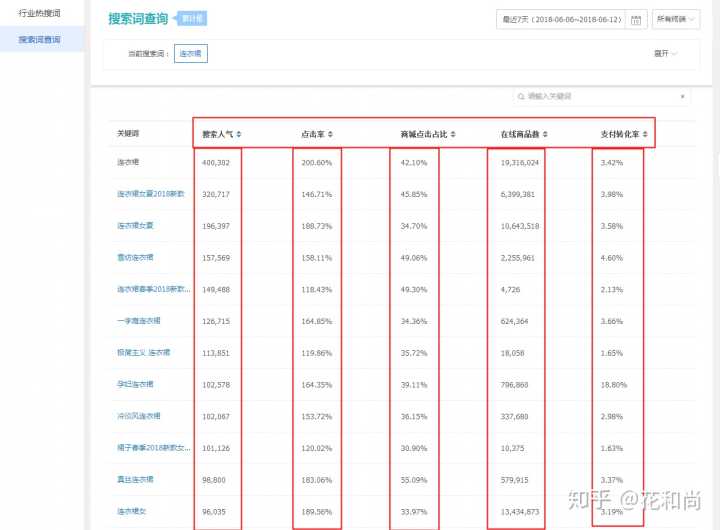Screen dimensions: 720x530
Task: Click the search magnifier icon
Action: point(522,96)
